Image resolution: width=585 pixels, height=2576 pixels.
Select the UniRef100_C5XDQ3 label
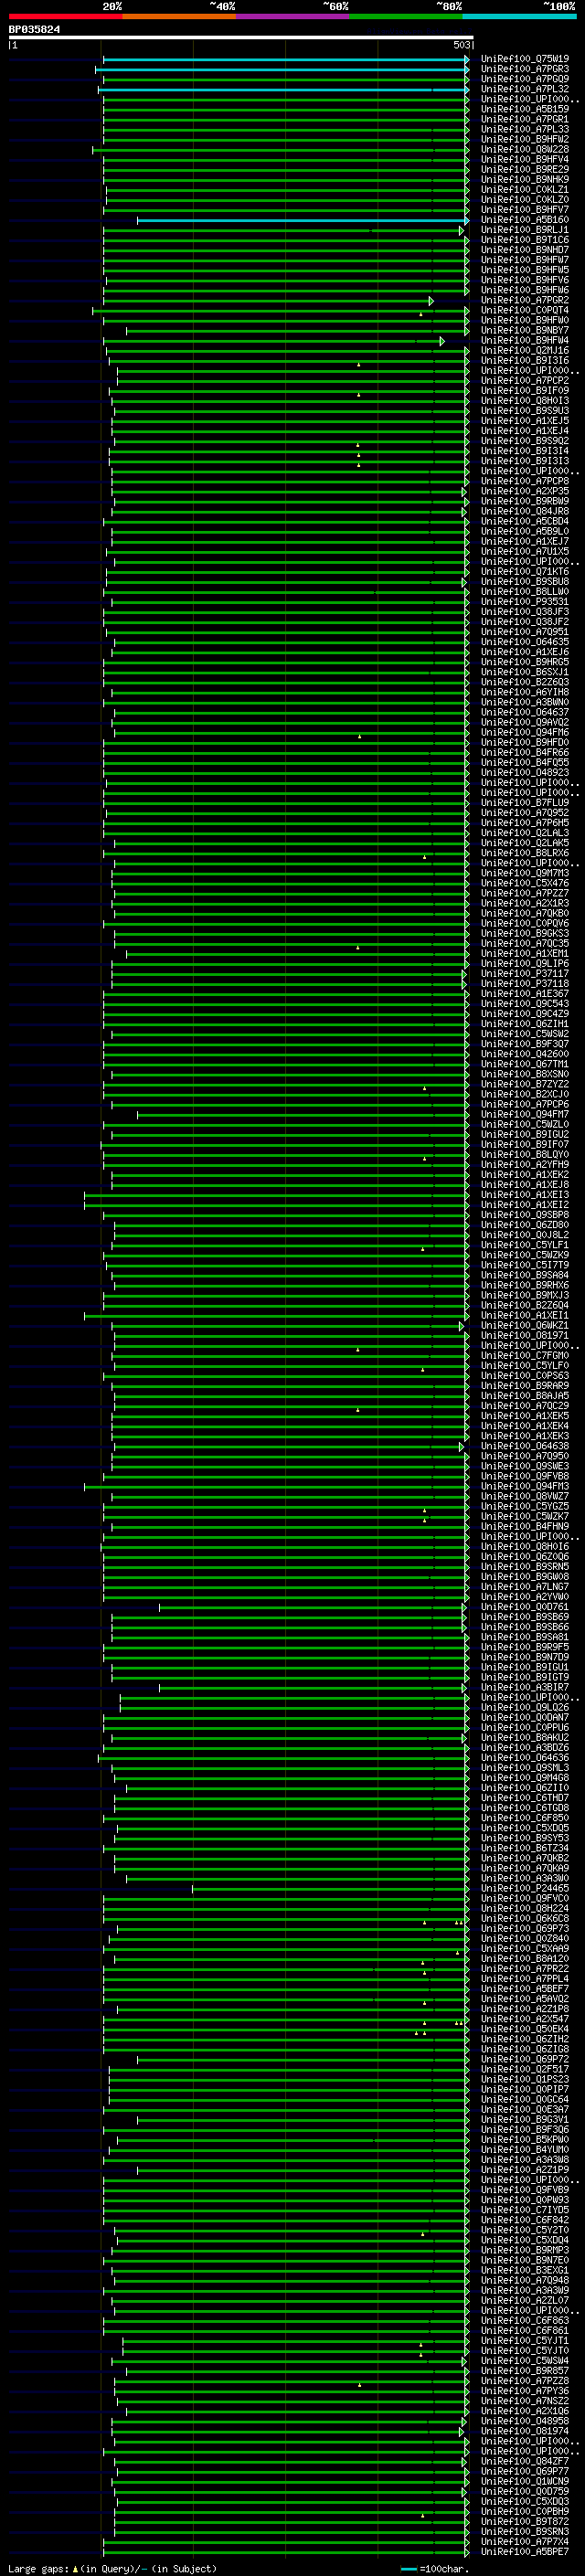tap(525, 2502)
